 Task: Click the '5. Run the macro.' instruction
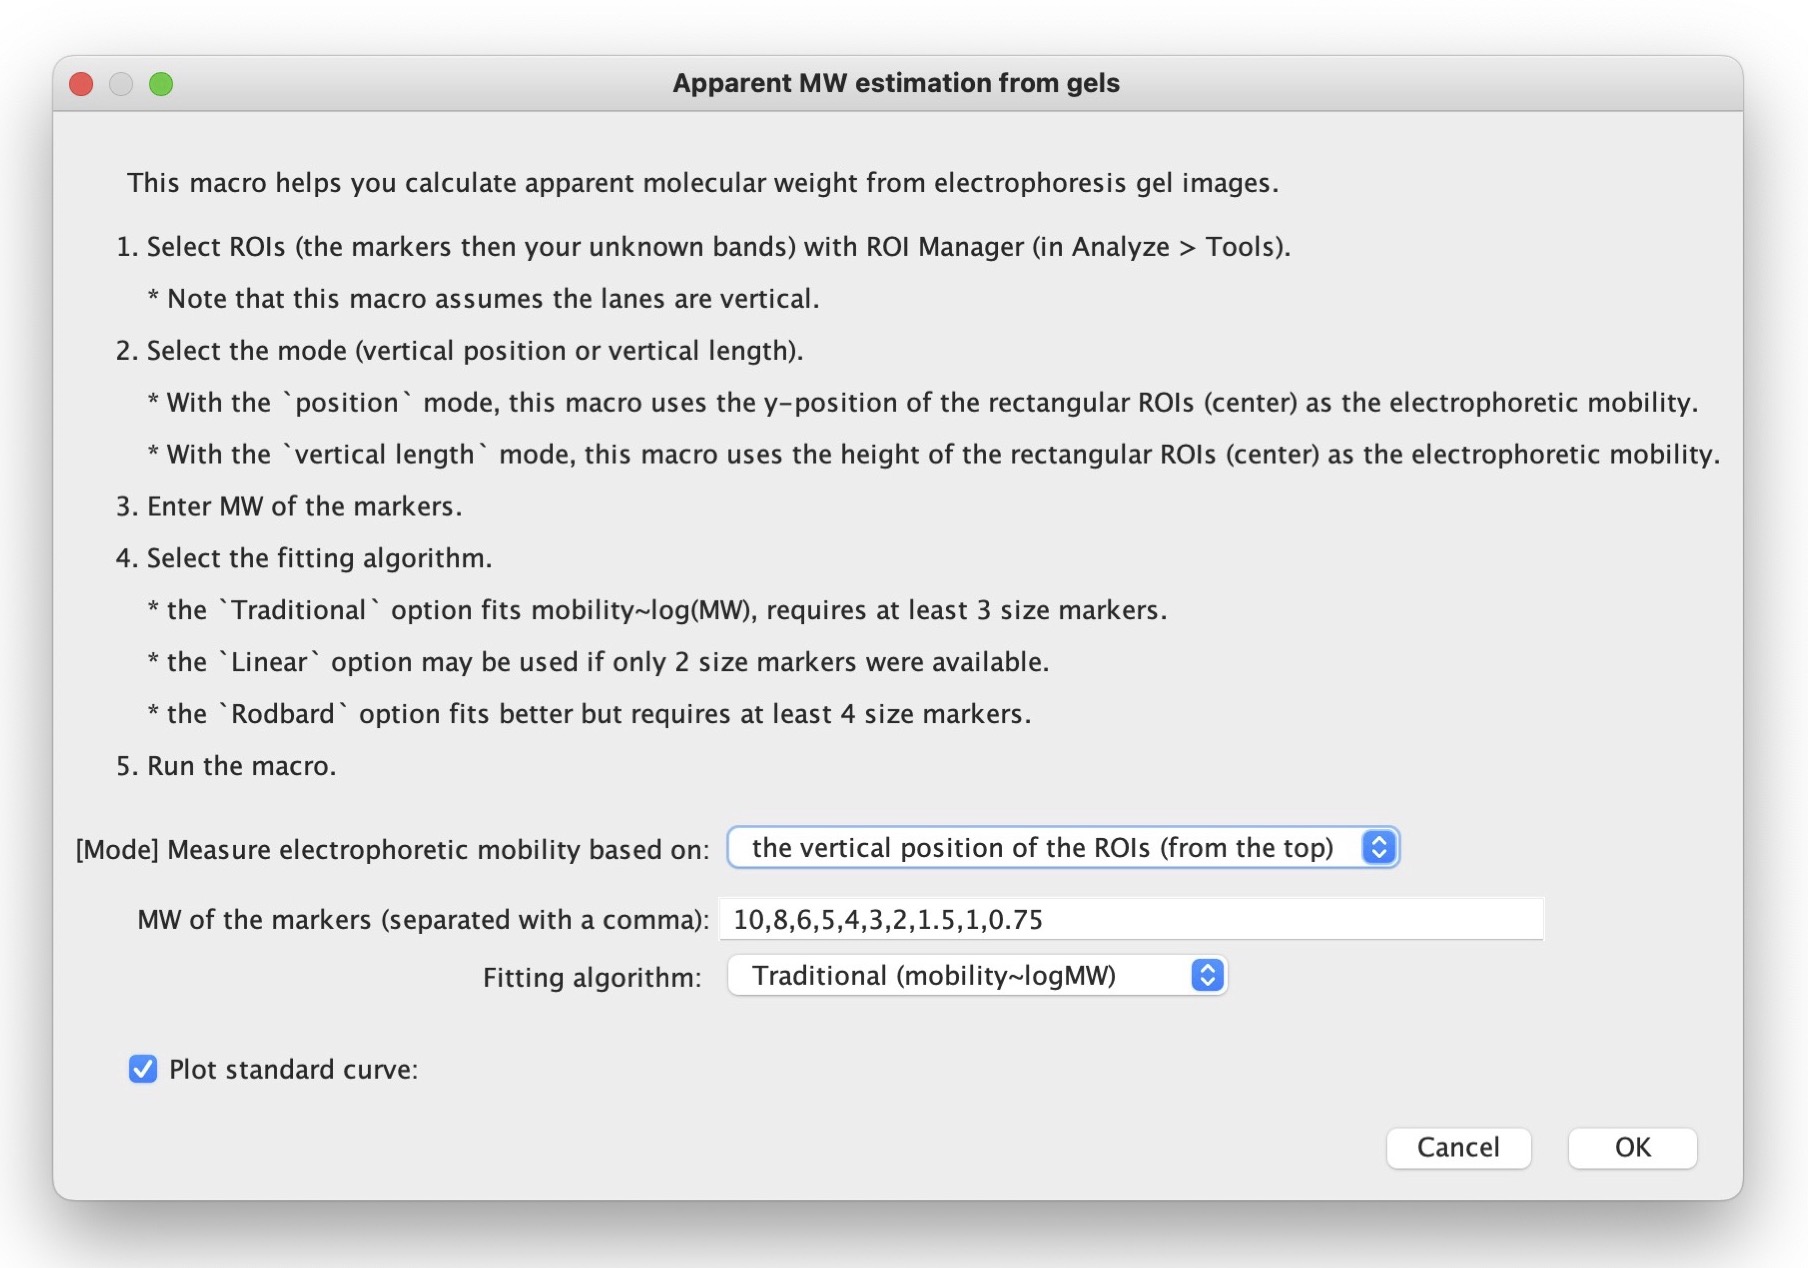pos(226,766)
